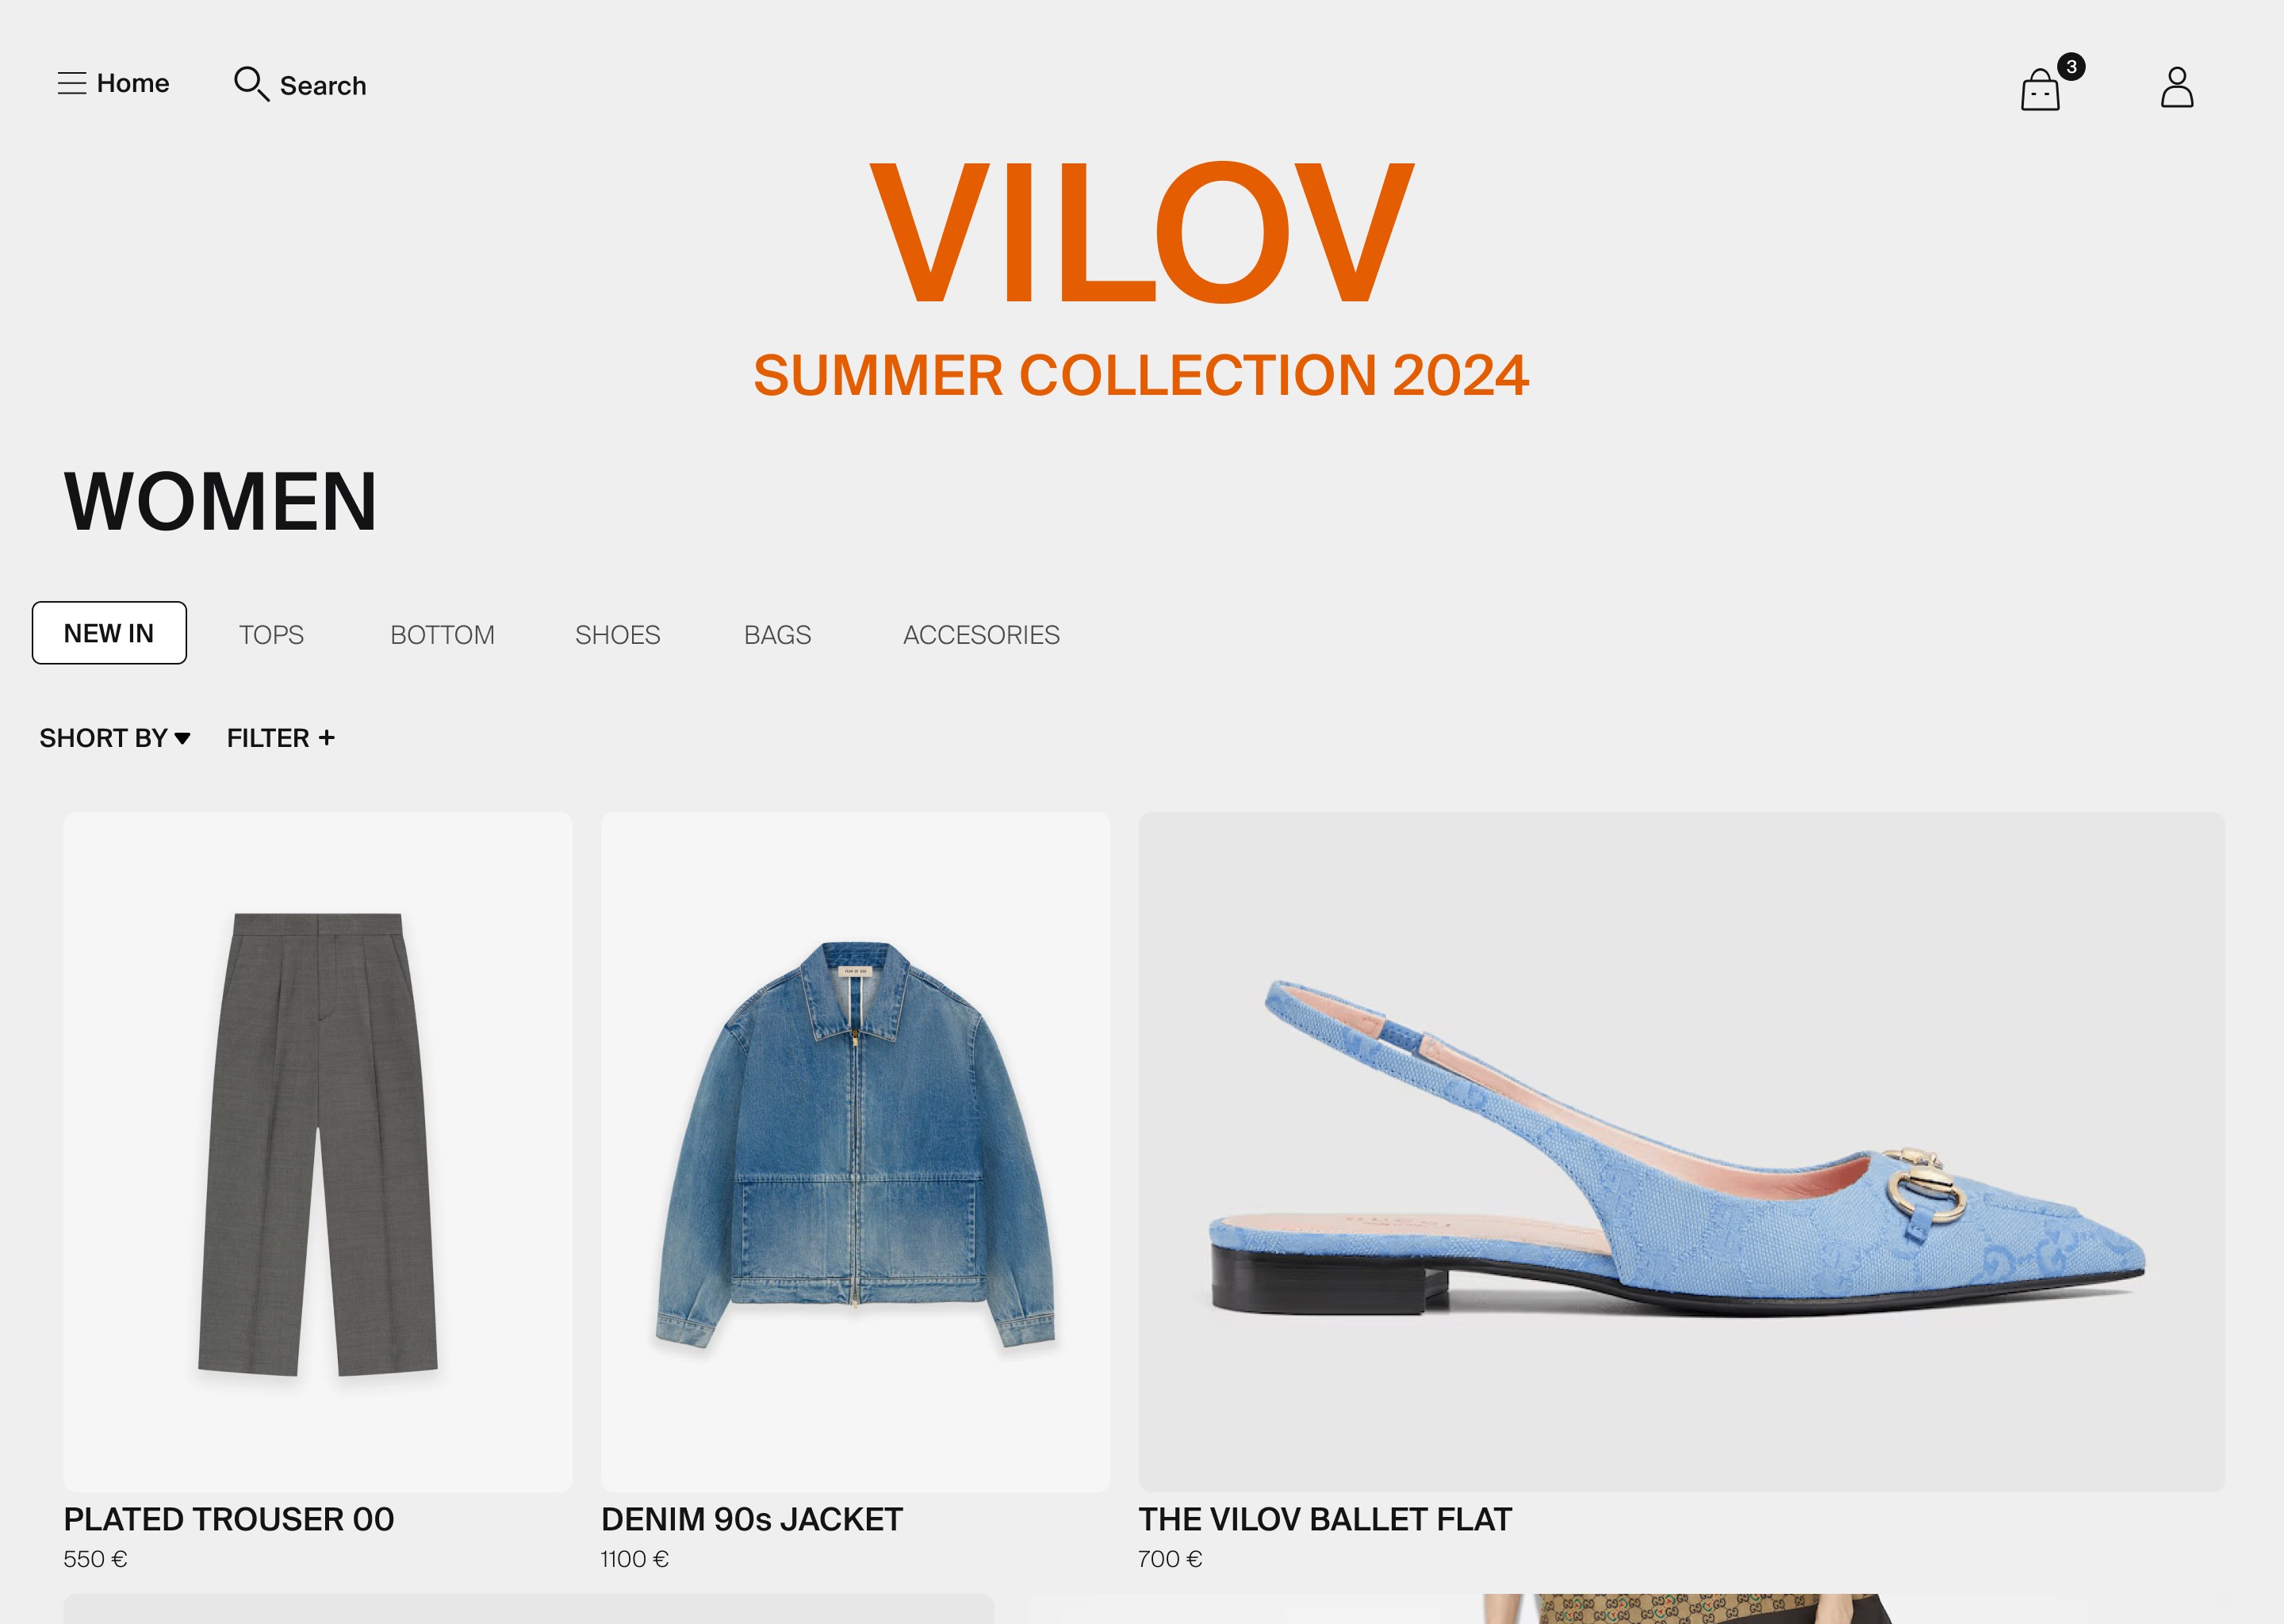This screenshot has width=2284, height=1624.
Task: Switch to the BAGS category
Action: (x=777, y=635)
